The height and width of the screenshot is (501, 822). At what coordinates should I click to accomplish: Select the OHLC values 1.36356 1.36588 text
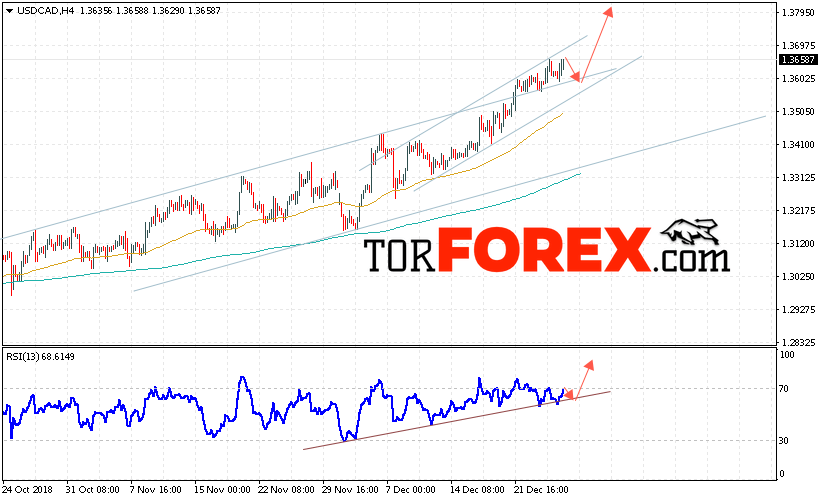[114, 10]
